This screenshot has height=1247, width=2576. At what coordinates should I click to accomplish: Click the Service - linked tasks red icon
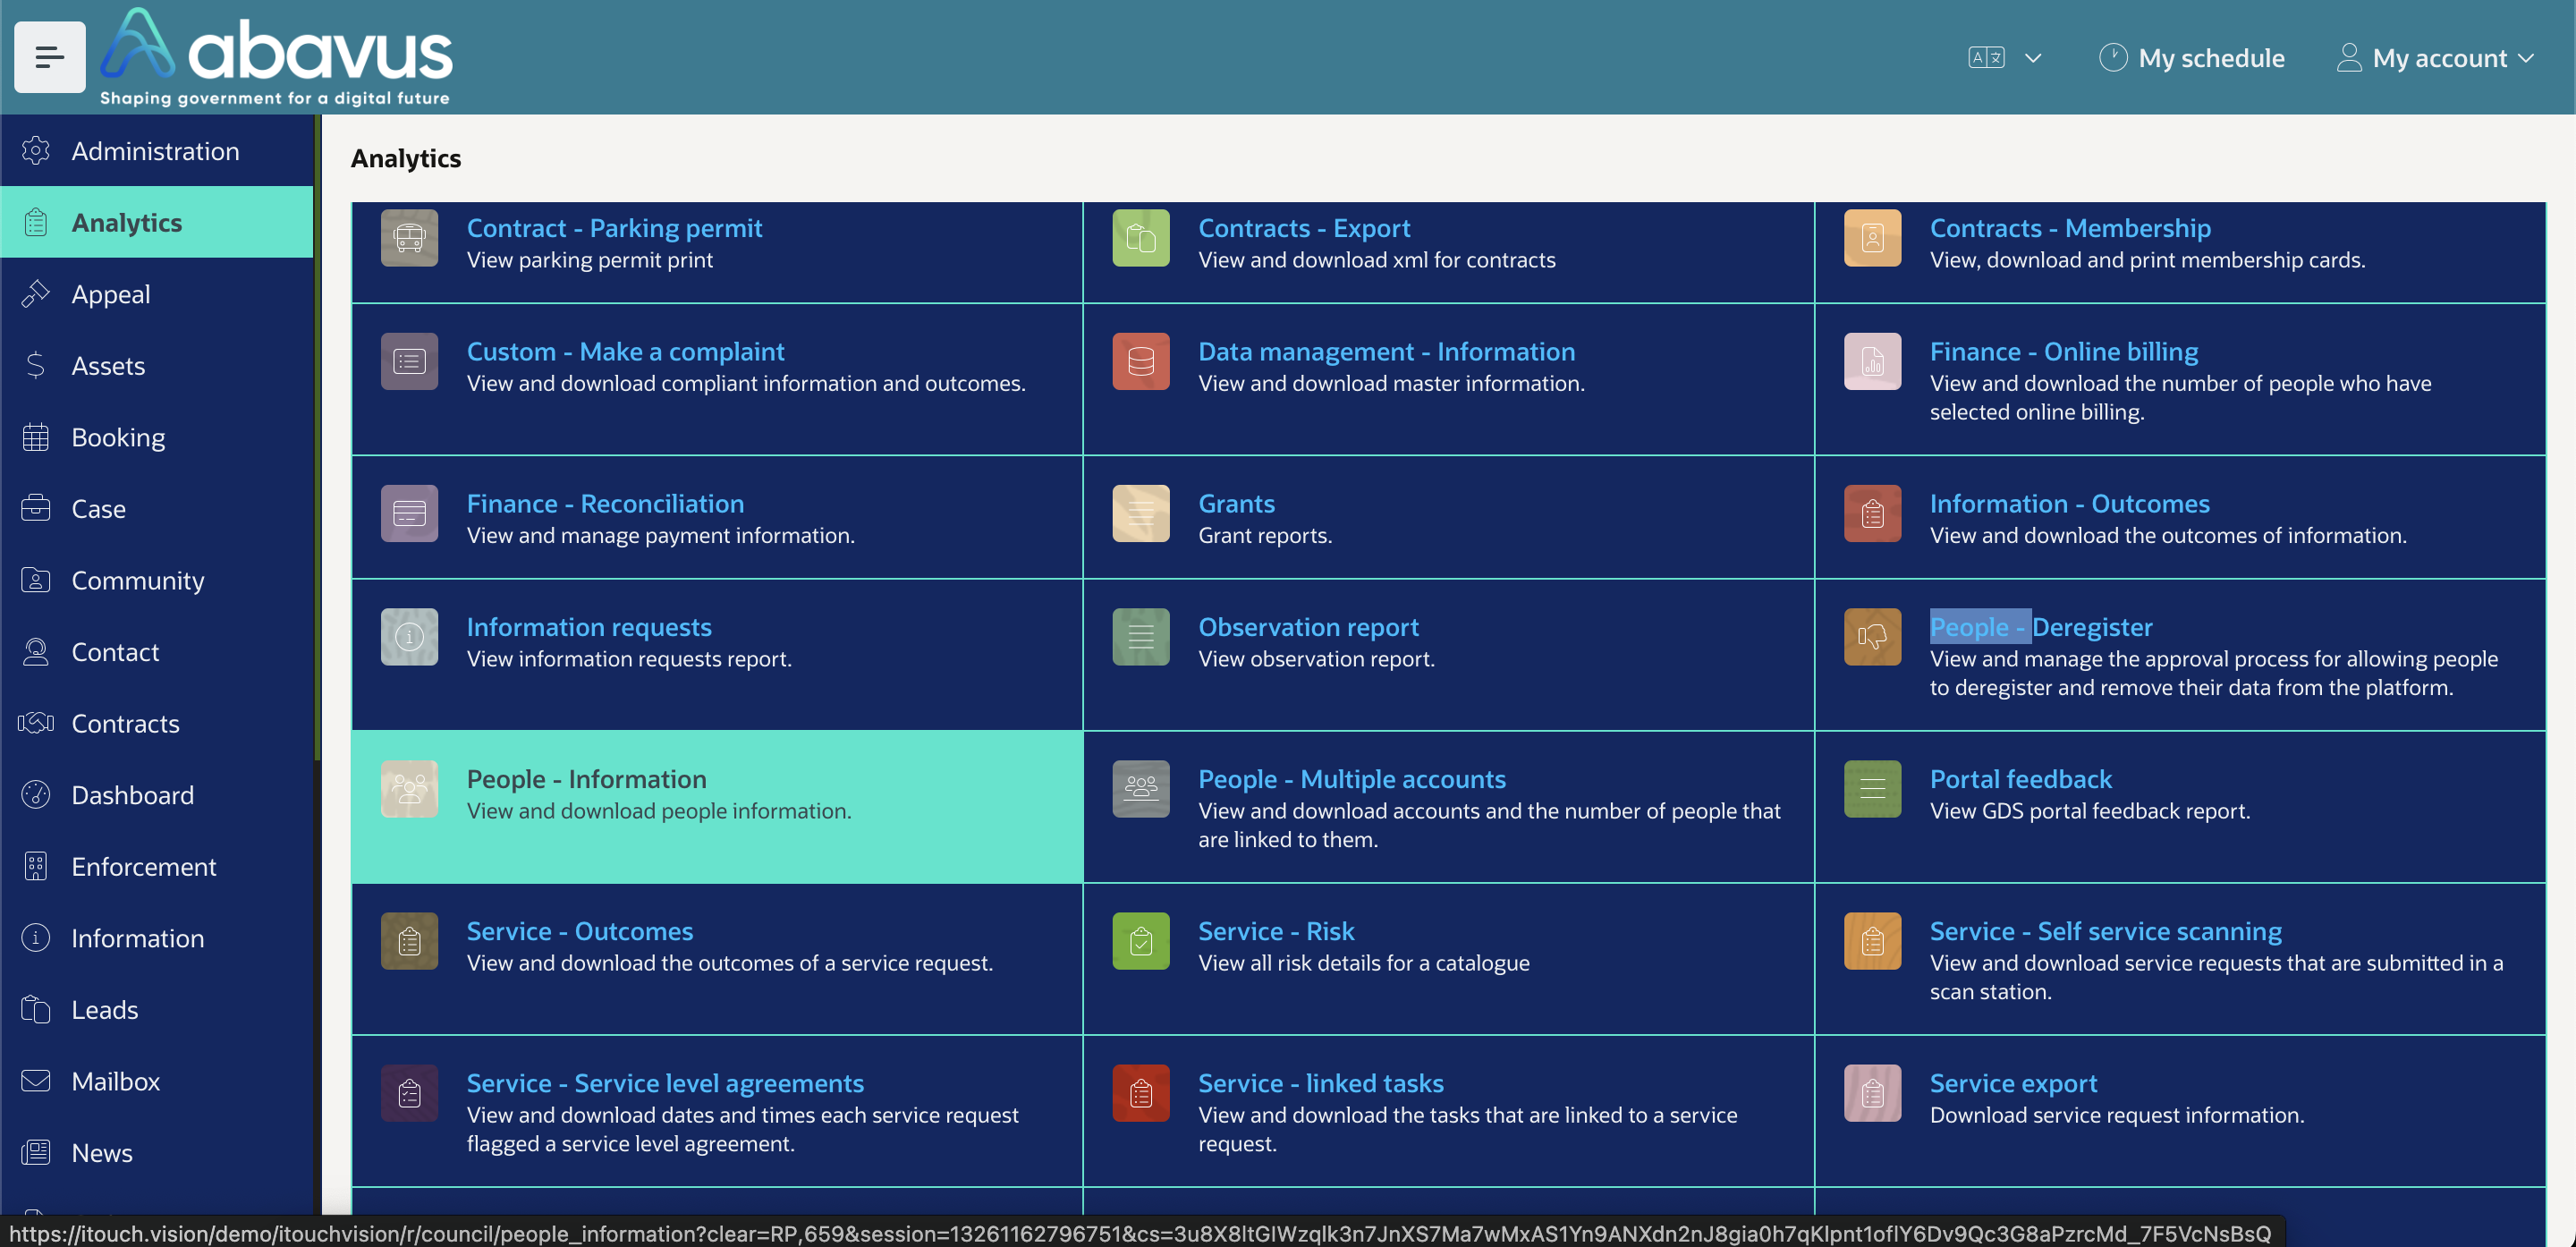coord(1141,1093)
